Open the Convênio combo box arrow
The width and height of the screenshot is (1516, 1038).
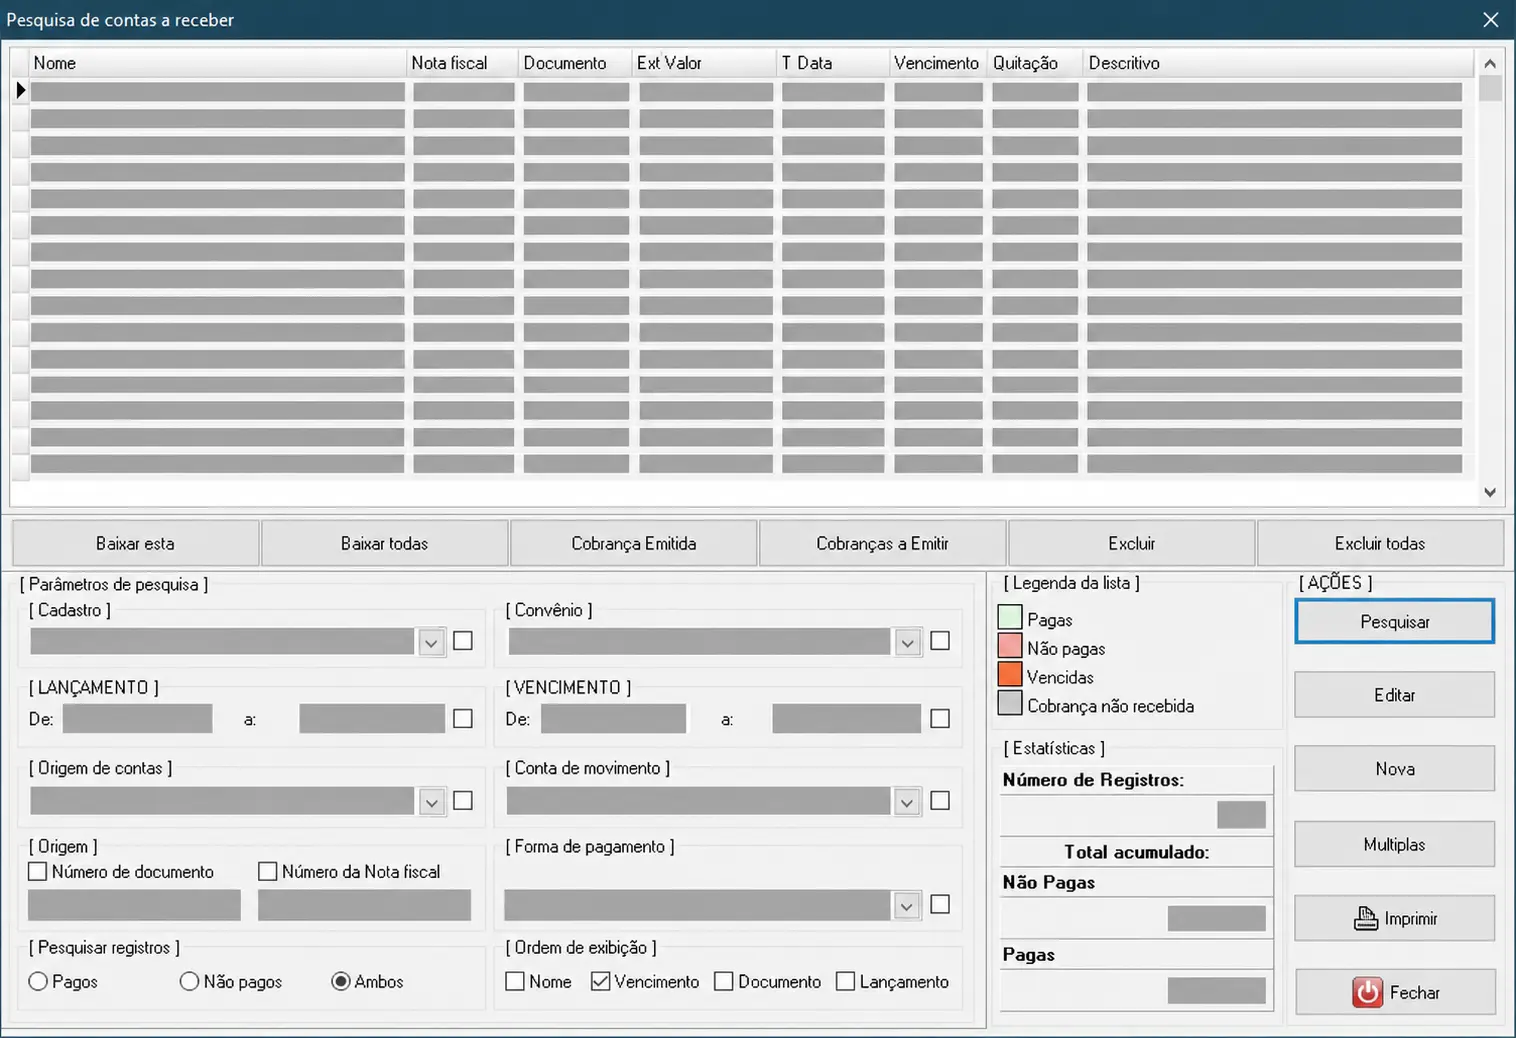point(907,642)
